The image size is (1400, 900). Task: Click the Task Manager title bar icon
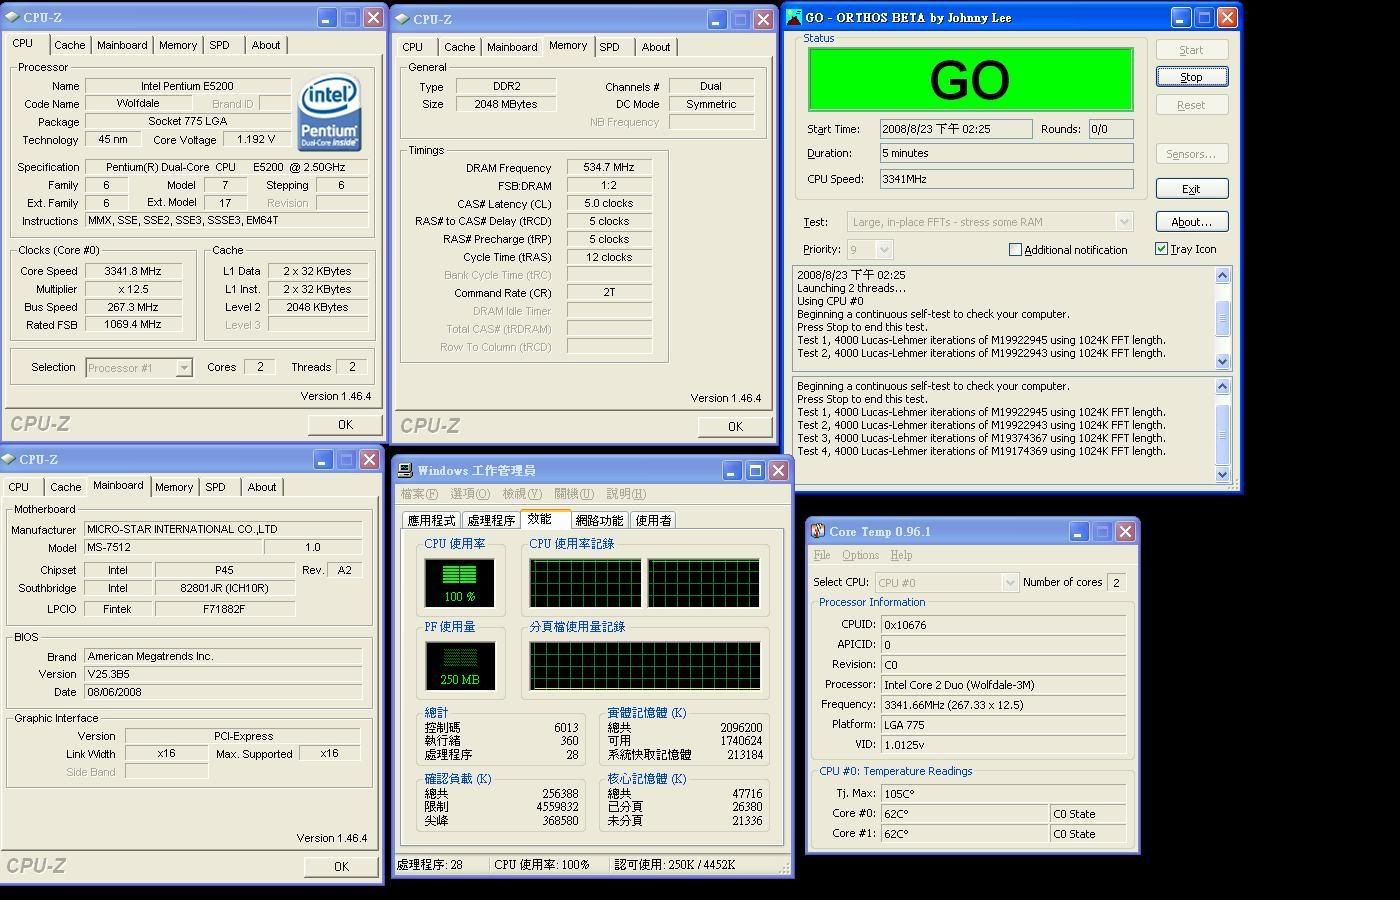(x=405, y=470)
